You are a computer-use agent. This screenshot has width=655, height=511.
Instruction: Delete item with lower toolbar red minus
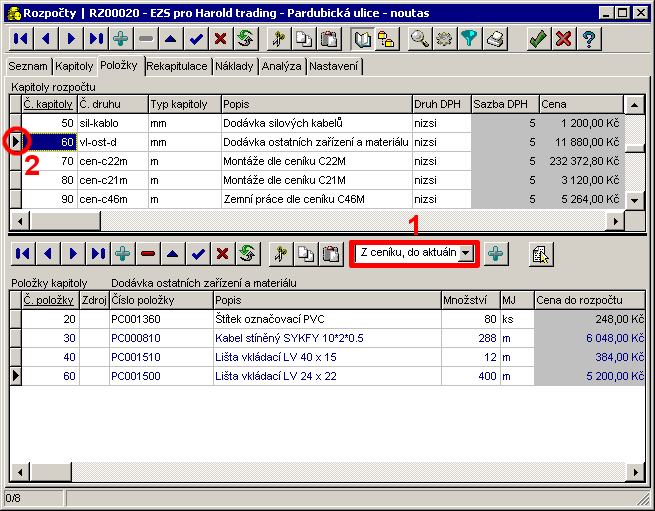click(x=148, y=253)
